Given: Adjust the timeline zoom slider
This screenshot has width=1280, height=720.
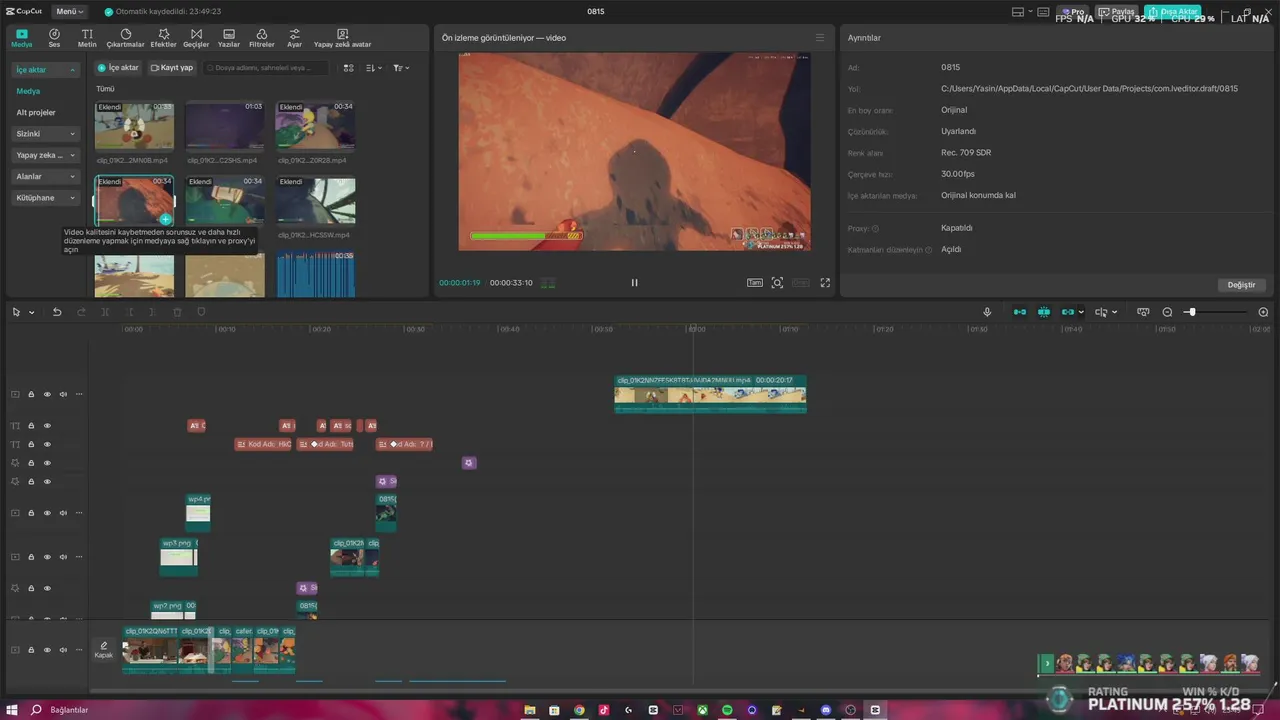Looking at the screenshot, I should tap(1191, 312).
